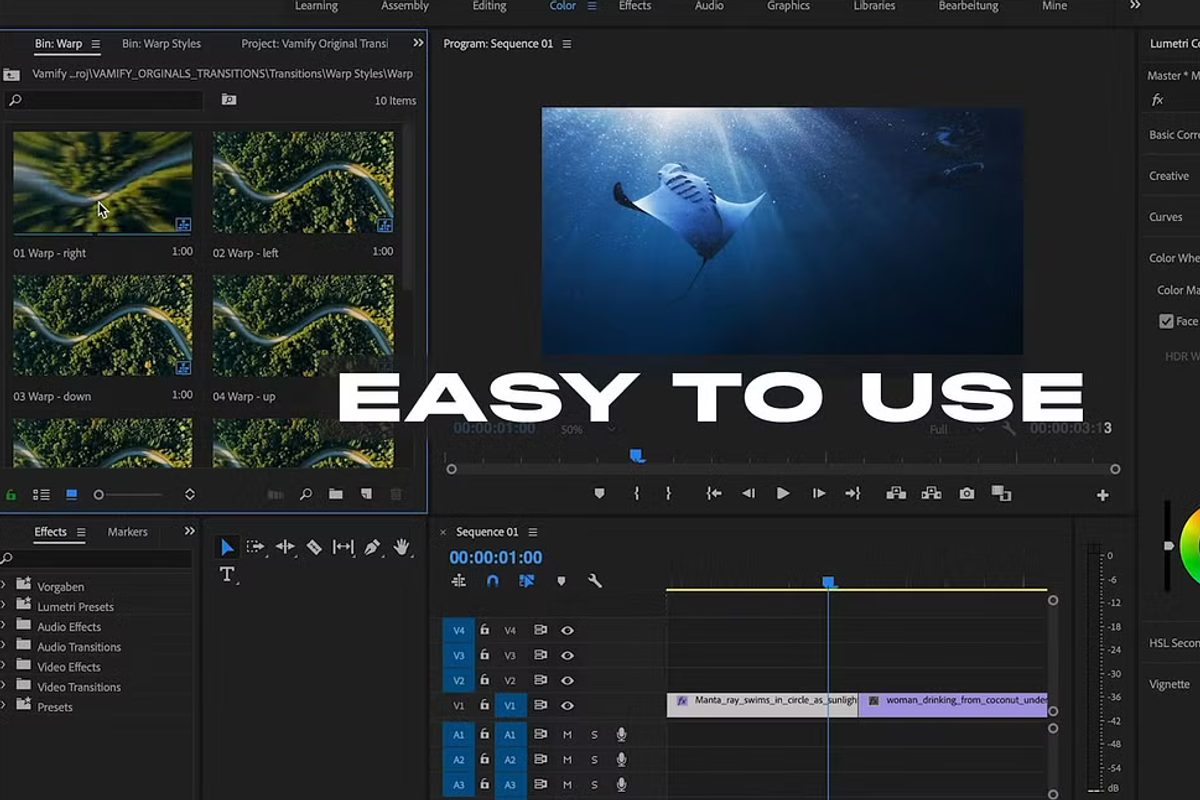Show hidden workspaces with overflow chevron
Screen dimensions: 1200x800
coord(1135,6)
